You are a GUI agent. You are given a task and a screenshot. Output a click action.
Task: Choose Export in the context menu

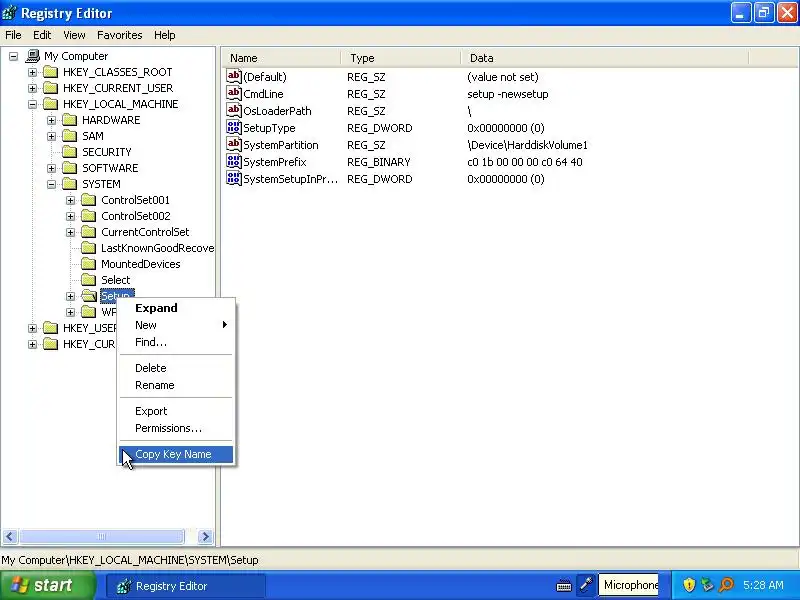point(176,411)
